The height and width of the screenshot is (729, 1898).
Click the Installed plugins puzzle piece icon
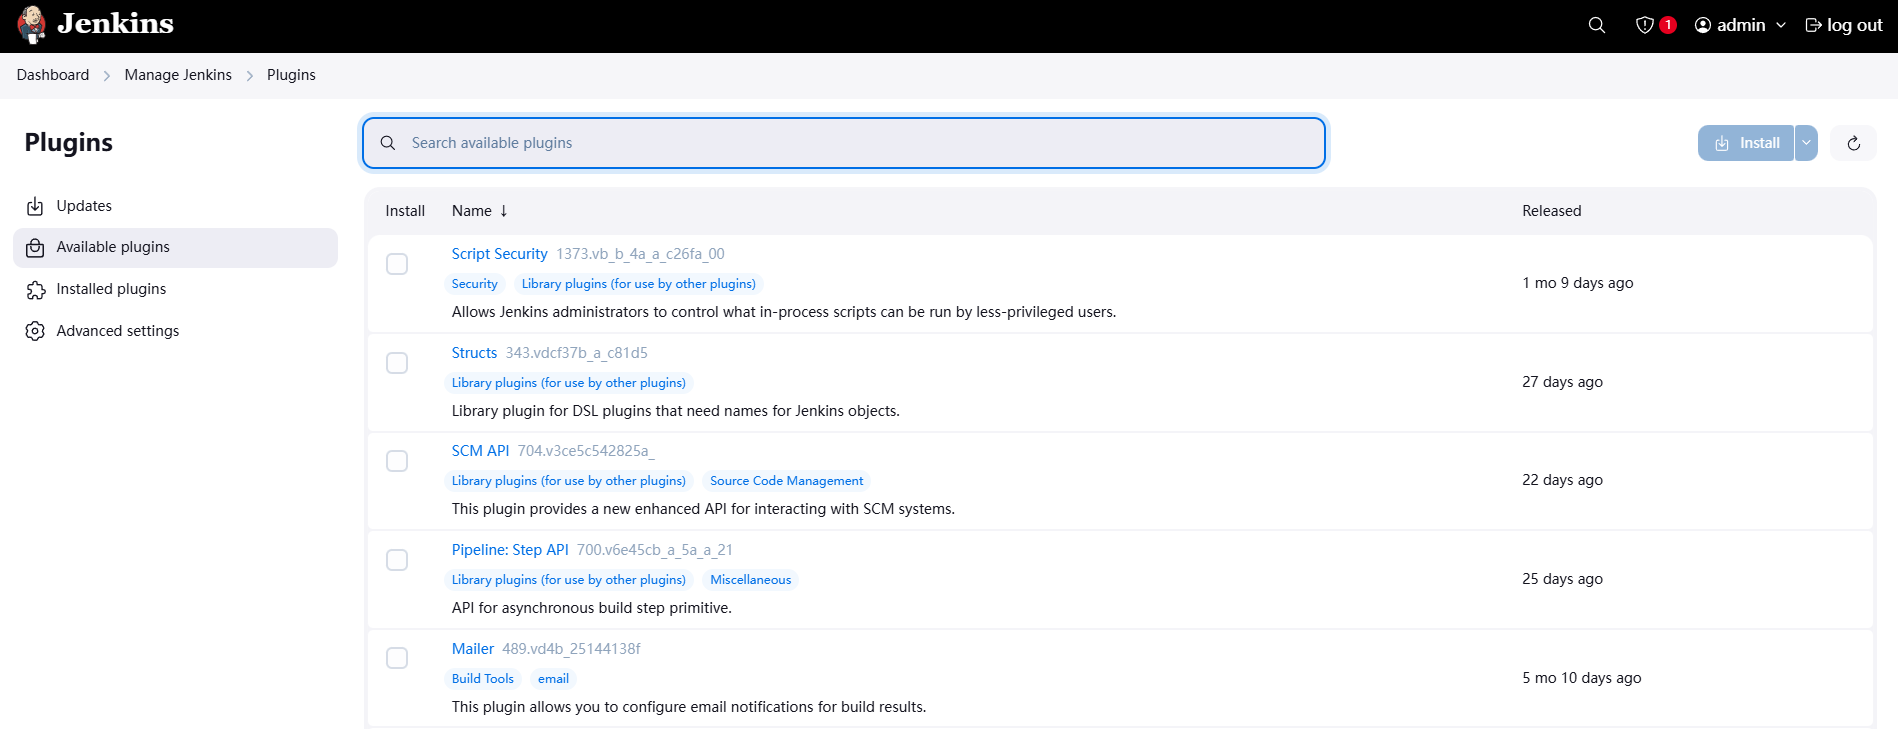coord(35,290)
